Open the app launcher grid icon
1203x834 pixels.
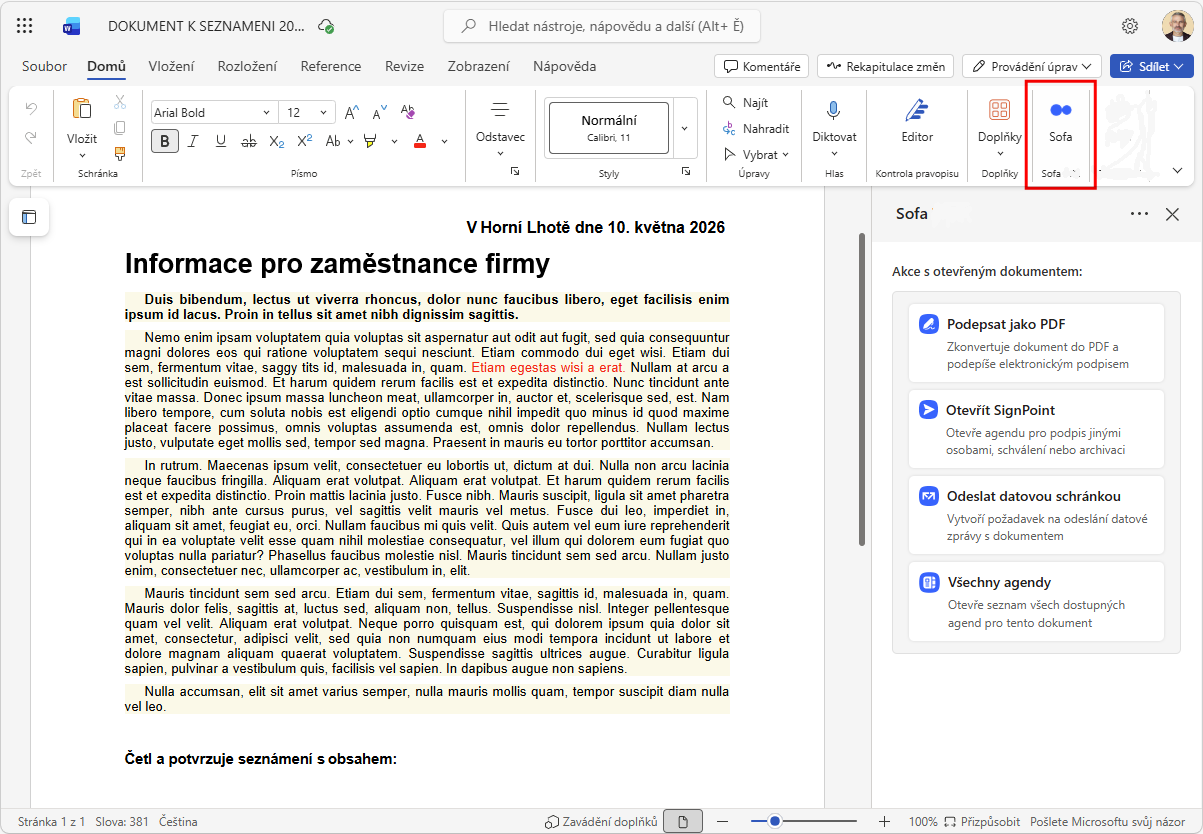25,26
